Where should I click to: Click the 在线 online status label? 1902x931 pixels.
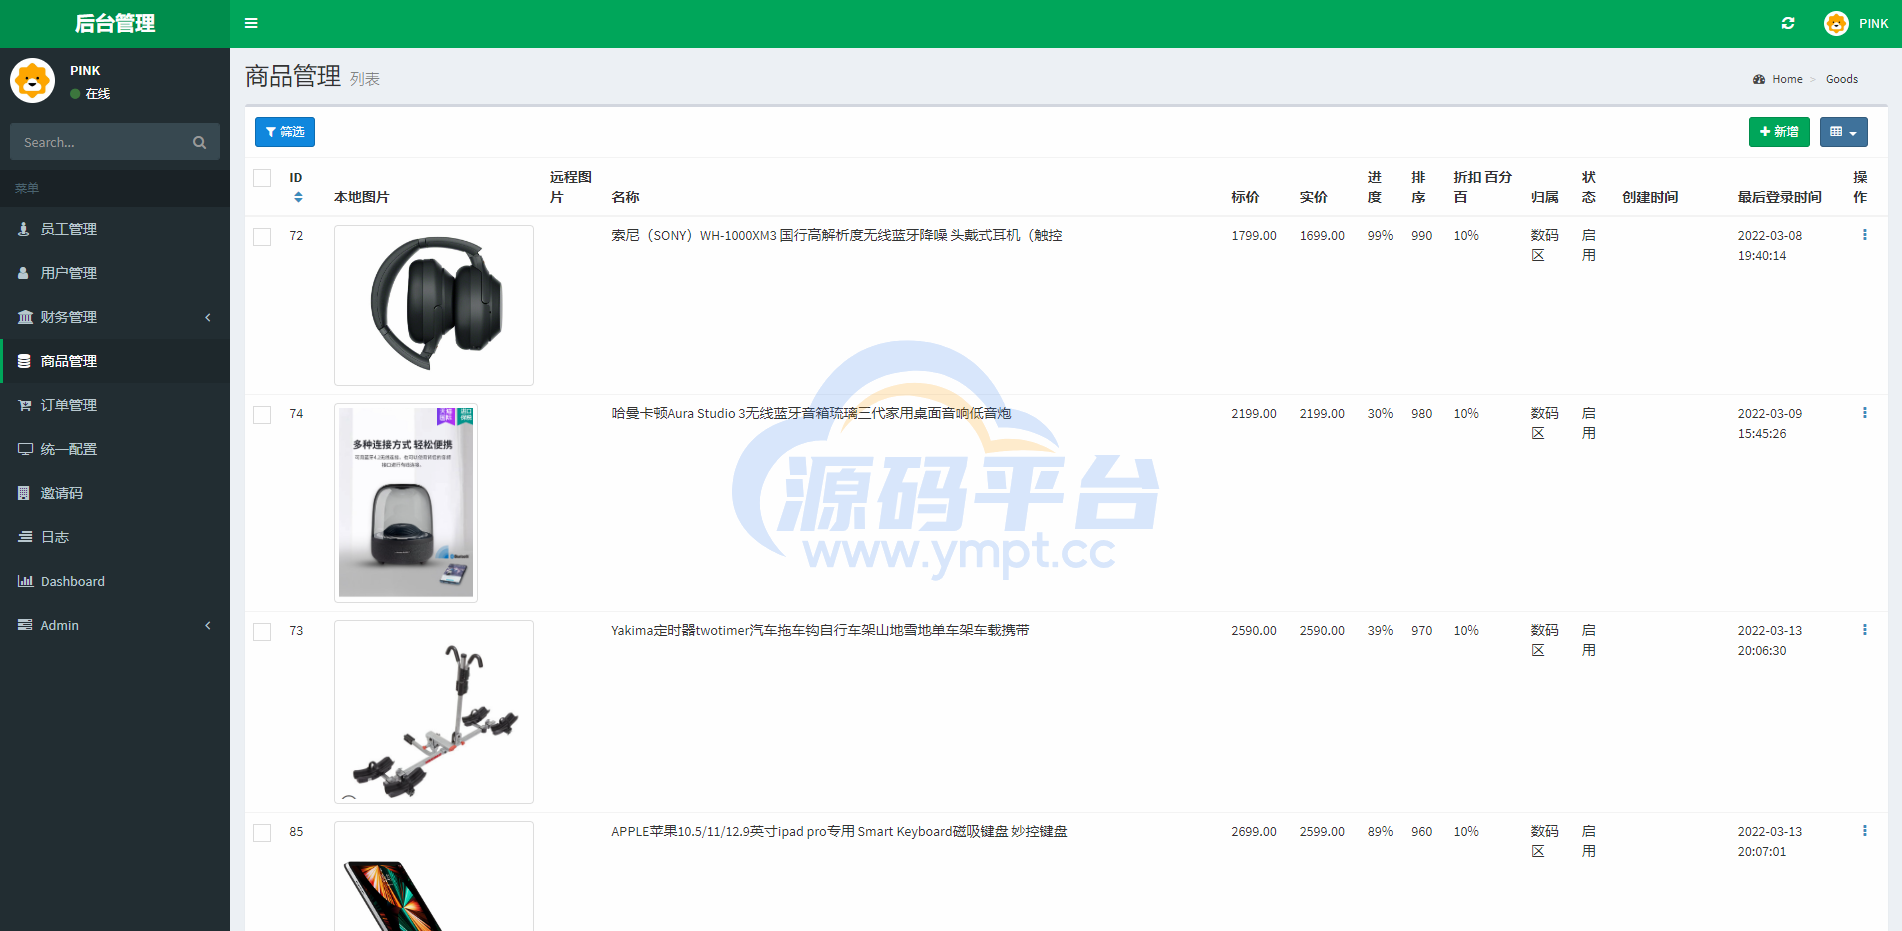click(x=98, y=93)
